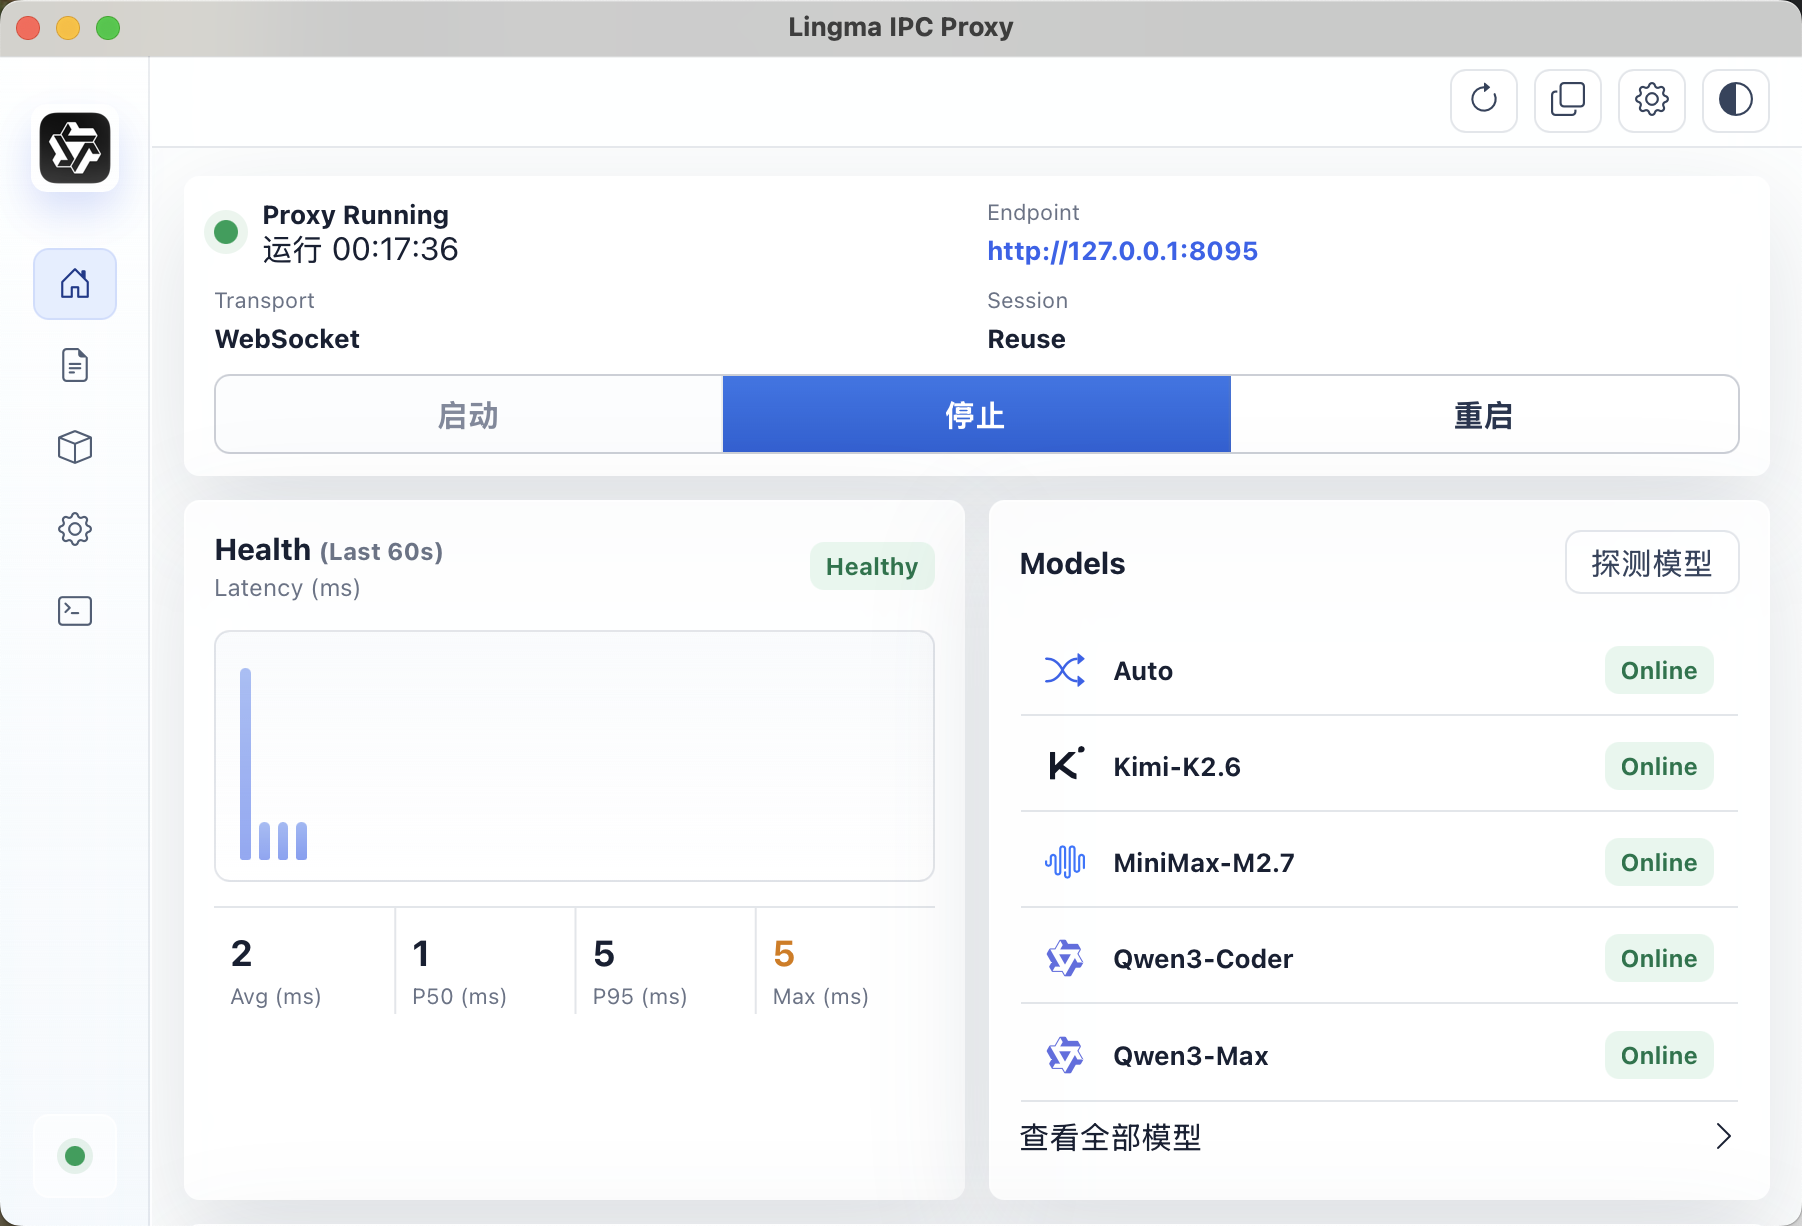Click the Avg (ms) value 2
The width and height of the screenshot is (1802, 1226).
pyautogui.click(x=241, y=954)
